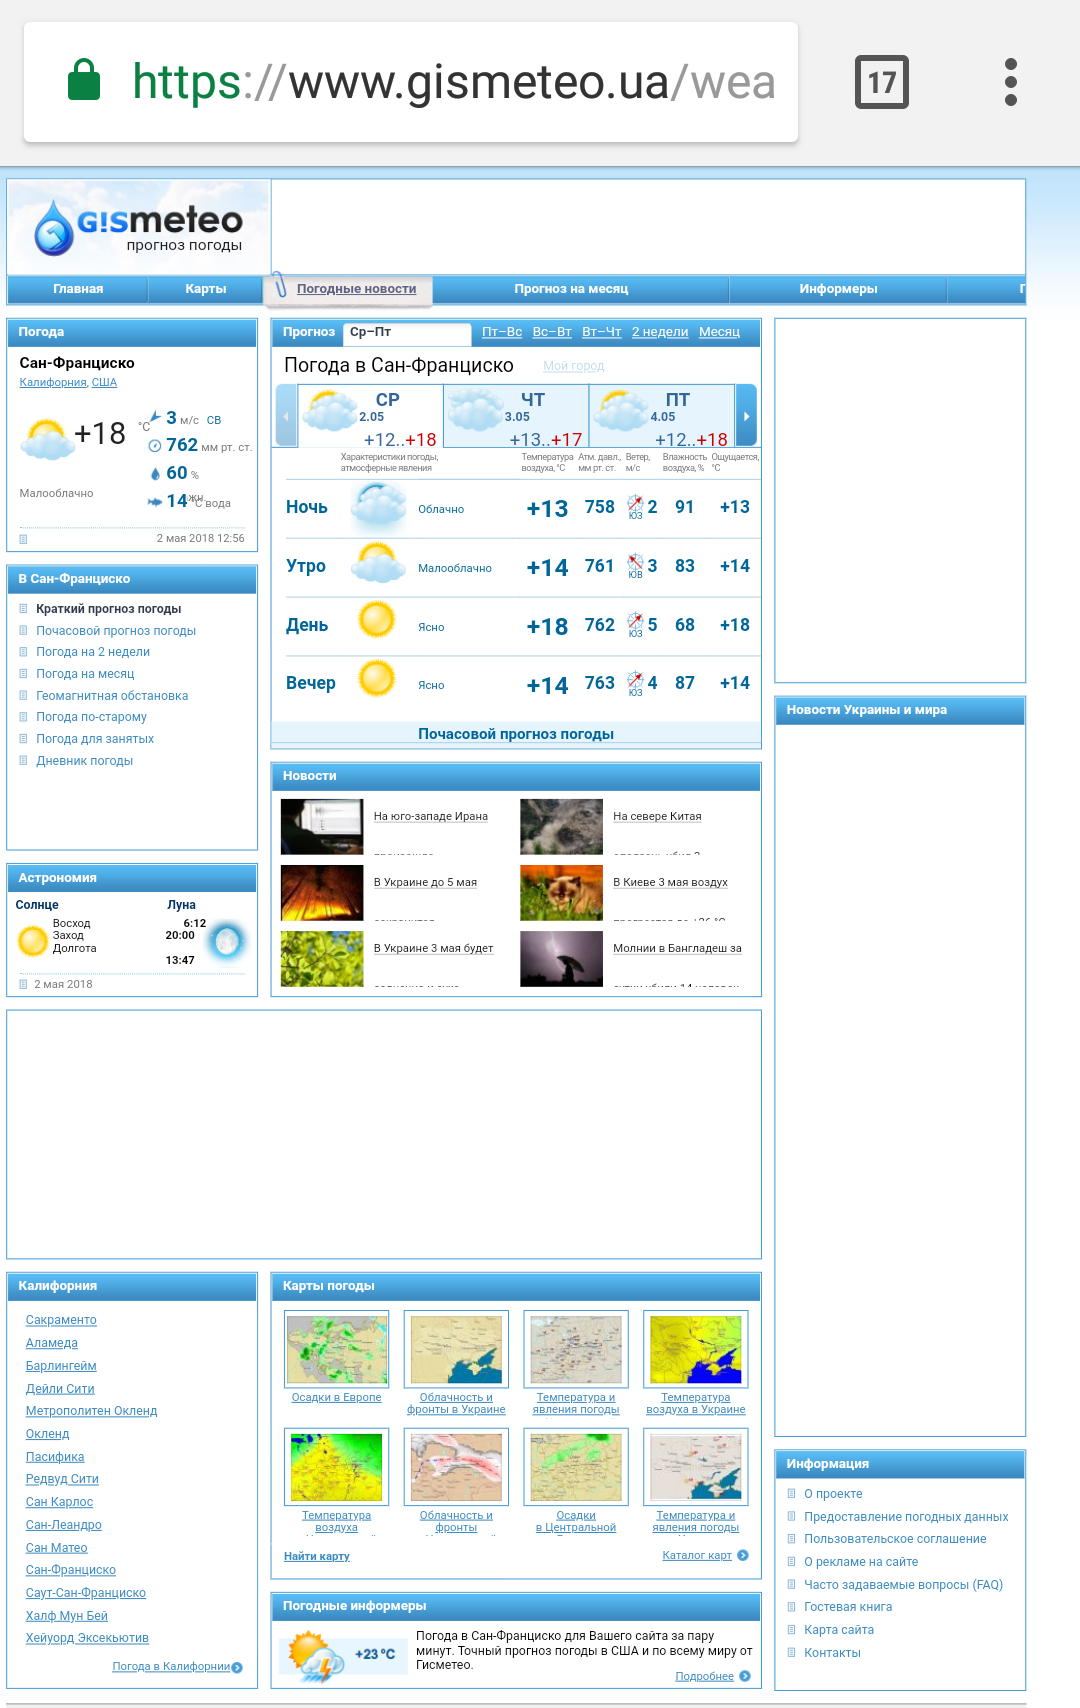Click the Каталог карт link
This screenshot has width=1080, height=1708.
point(697,1555)
